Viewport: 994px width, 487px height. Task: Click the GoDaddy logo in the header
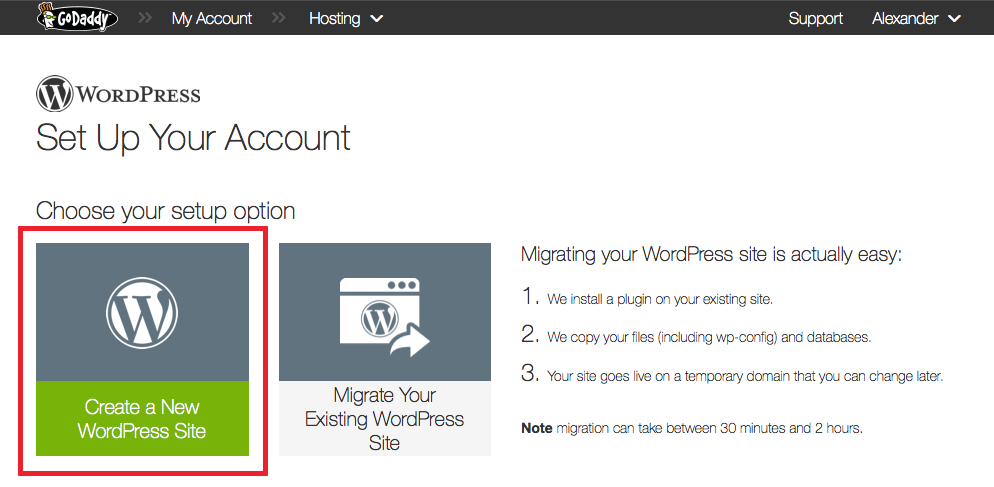click(x=77, y=17)
